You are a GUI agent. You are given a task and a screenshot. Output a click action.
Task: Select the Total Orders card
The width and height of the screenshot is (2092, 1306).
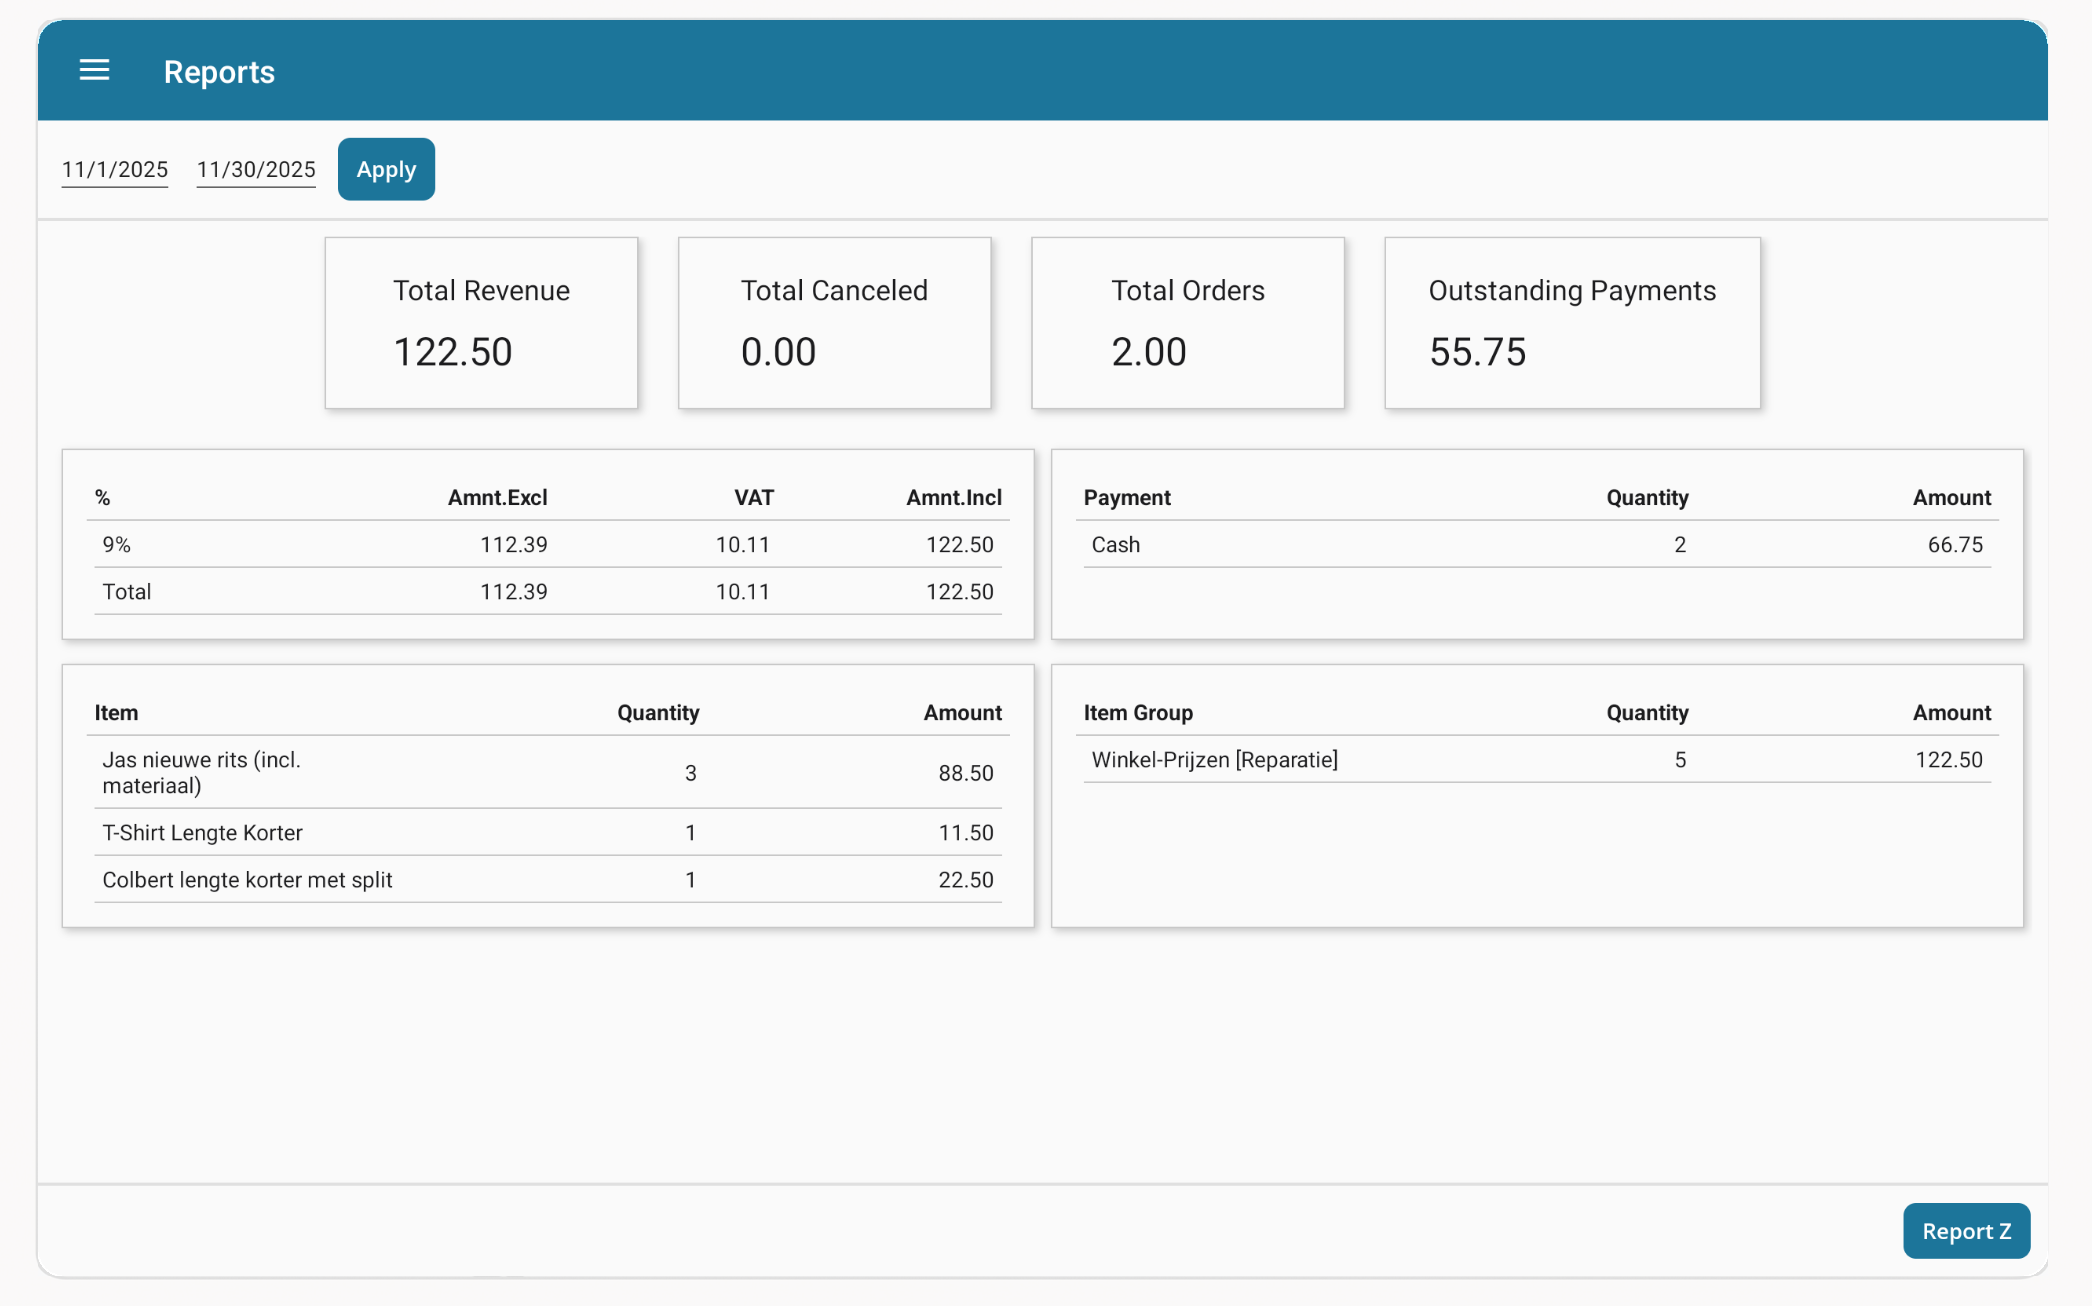(1187, 322)
